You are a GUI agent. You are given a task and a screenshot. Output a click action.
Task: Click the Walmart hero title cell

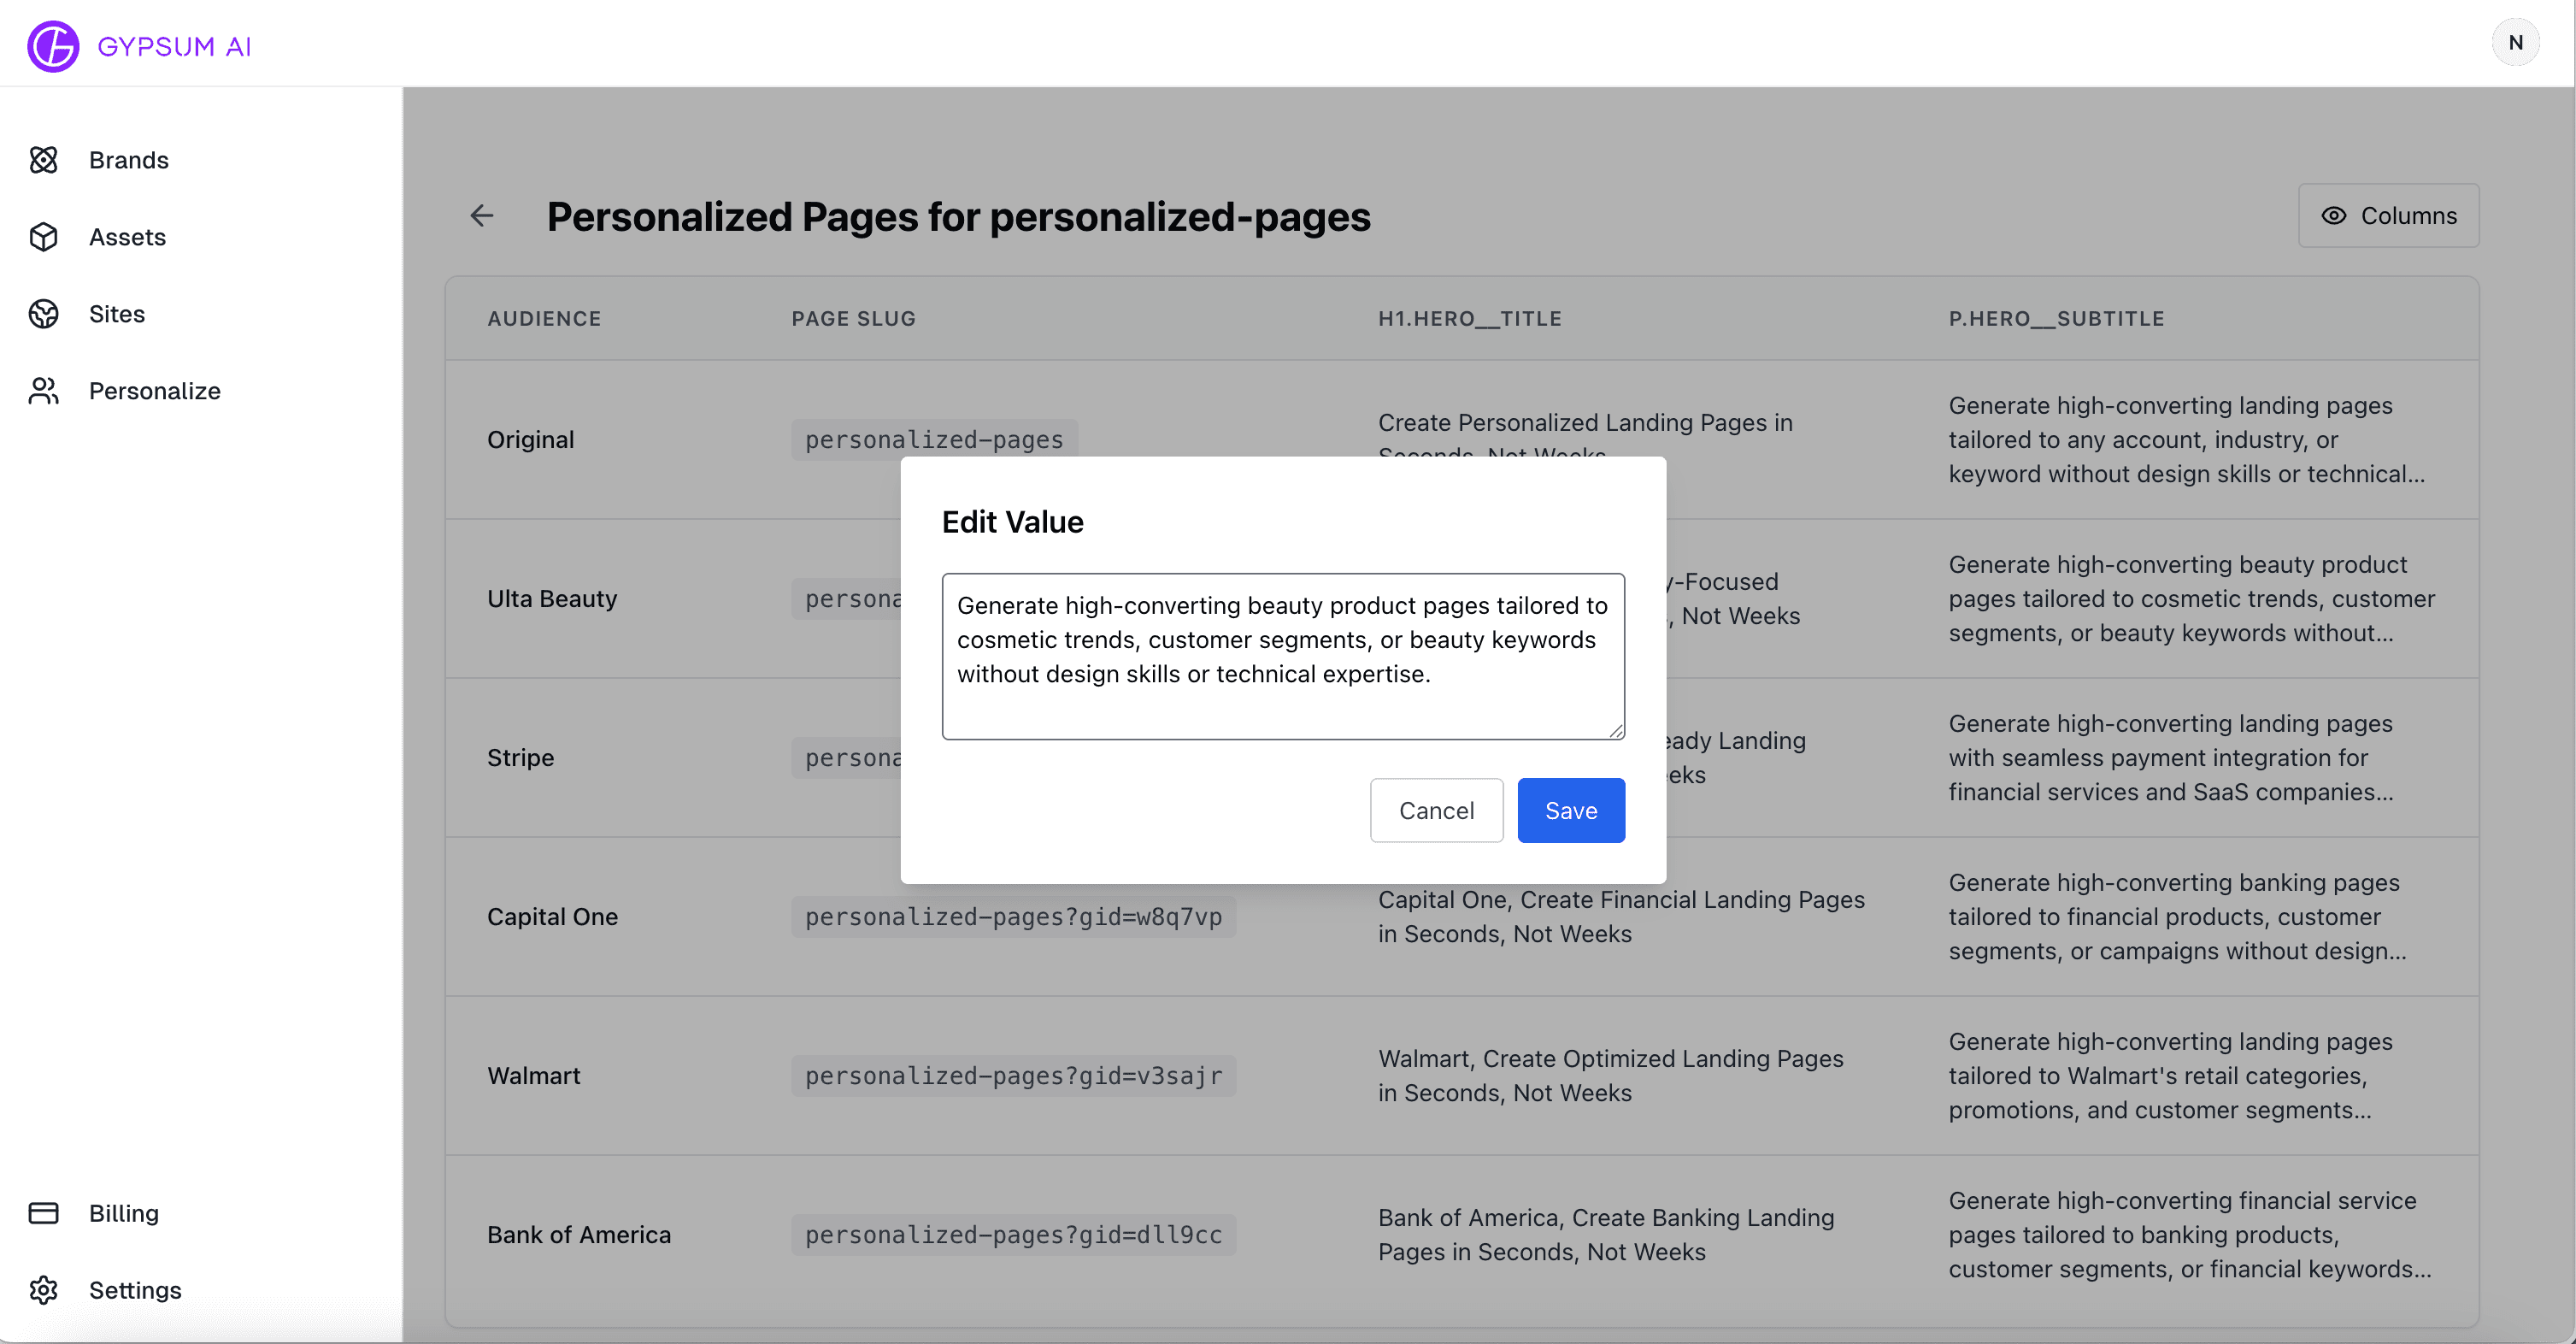click(1610, 1076)
